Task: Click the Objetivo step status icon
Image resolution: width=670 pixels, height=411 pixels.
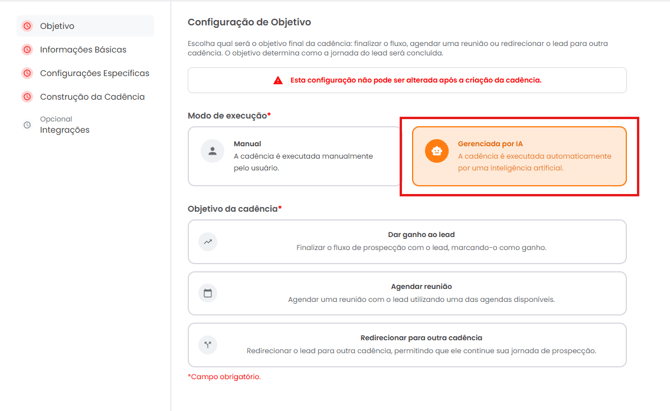Action: click(27, 26)
